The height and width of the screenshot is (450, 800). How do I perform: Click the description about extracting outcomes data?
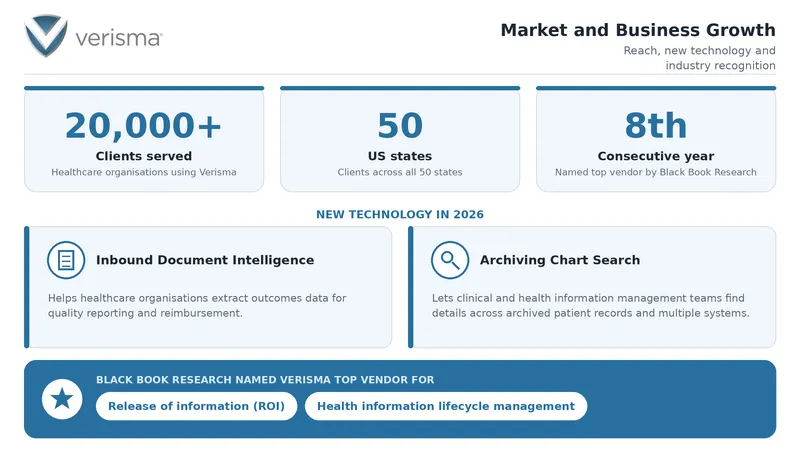coord(197,306)
